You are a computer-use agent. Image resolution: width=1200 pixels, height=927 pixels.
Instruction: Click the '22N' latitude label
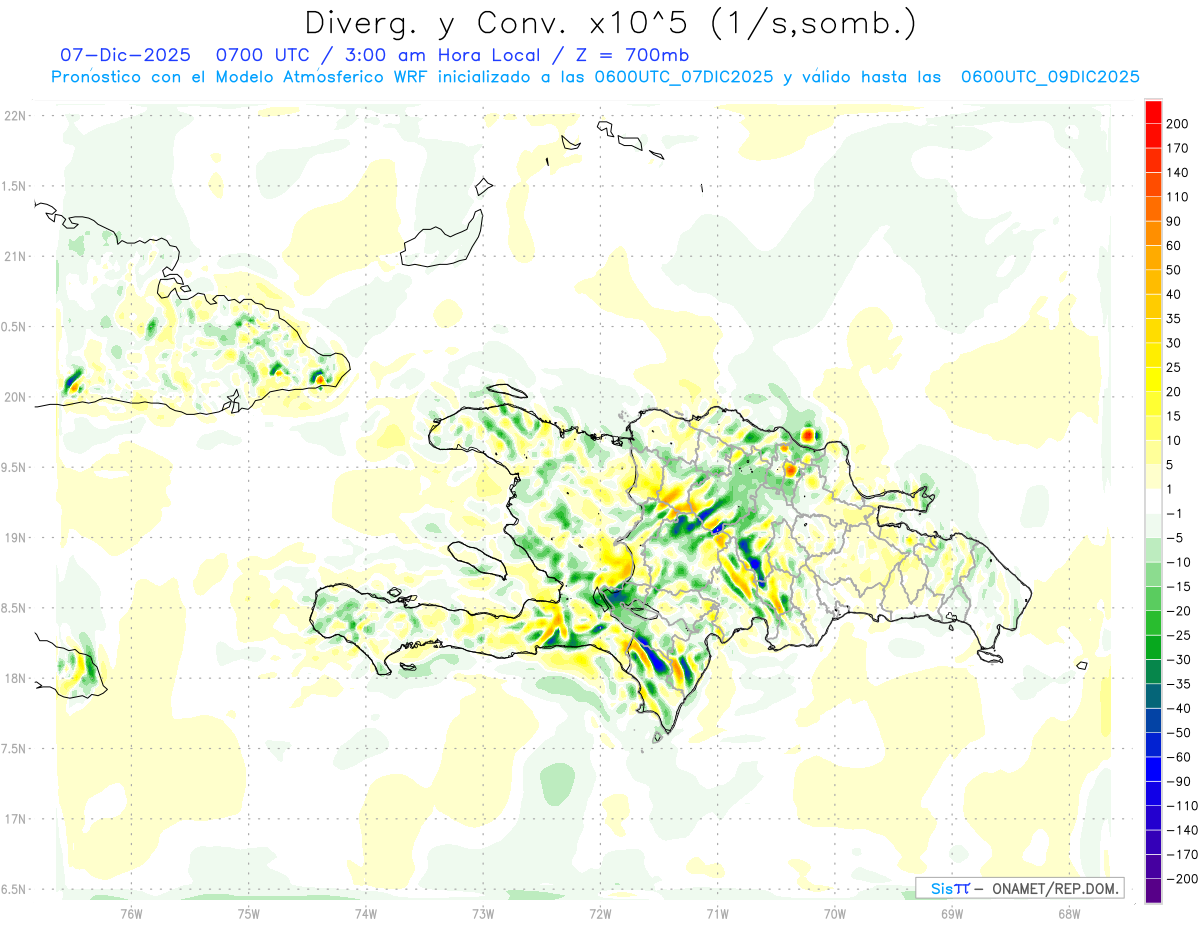pyautogui.click(x=14, y=116)
